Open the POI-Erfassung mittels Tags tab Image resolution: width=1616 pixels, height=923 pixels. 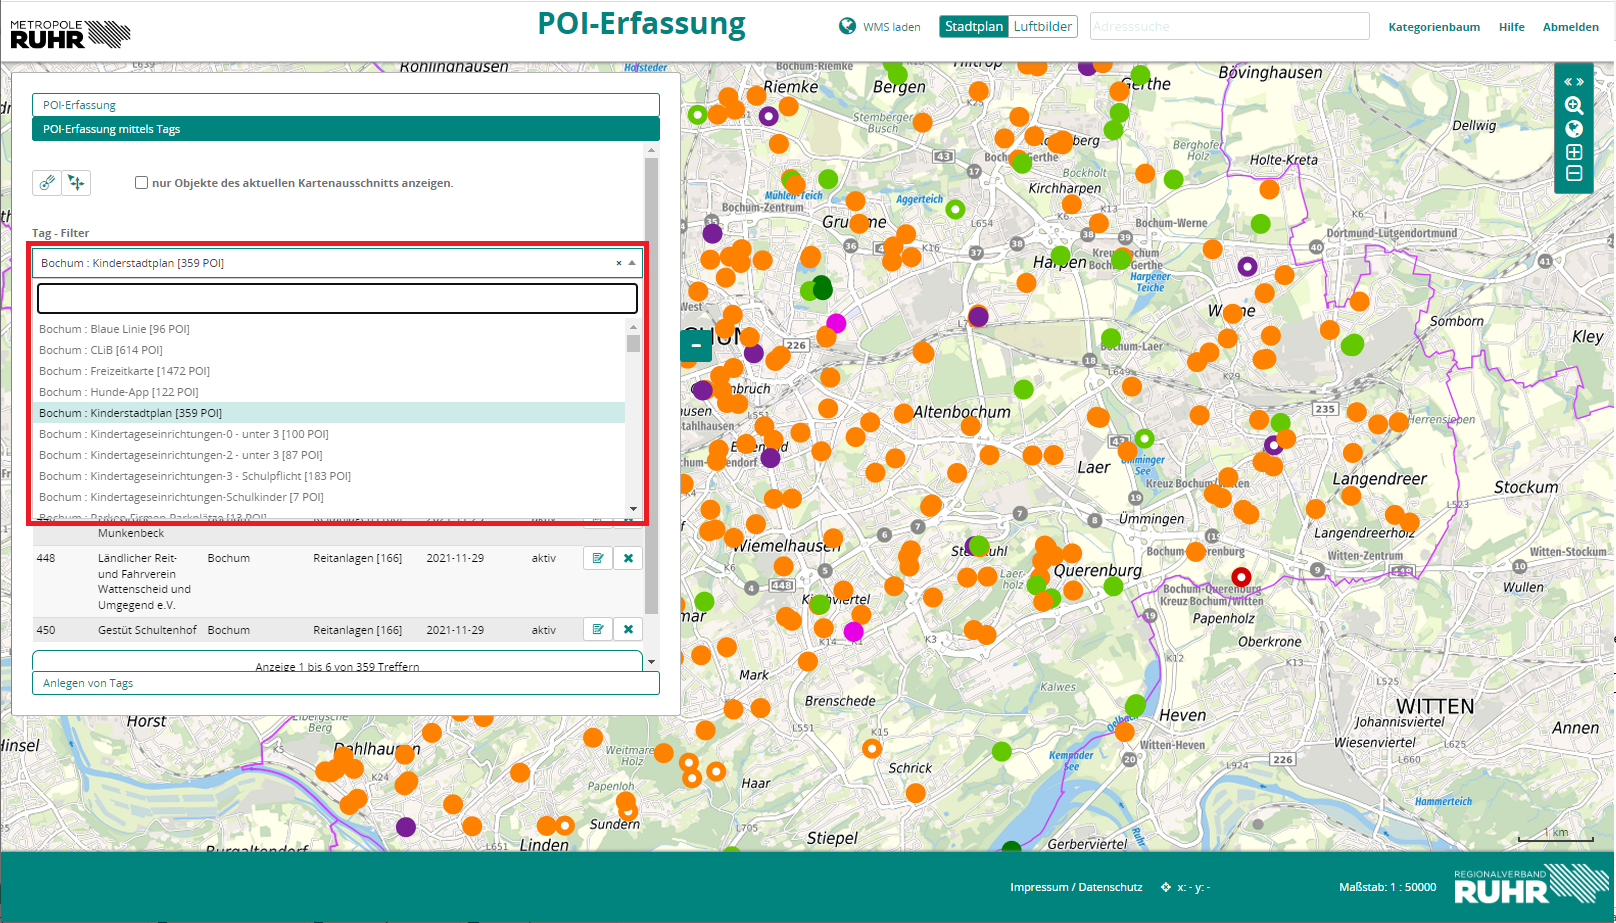click(346, 129)
